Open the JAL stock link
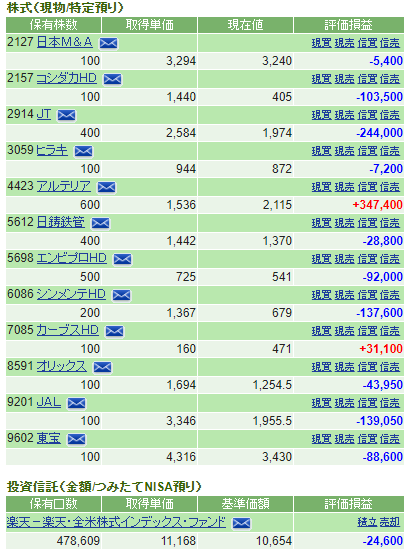The width and height of the screenshot is (413, 560). pos(49,402)
